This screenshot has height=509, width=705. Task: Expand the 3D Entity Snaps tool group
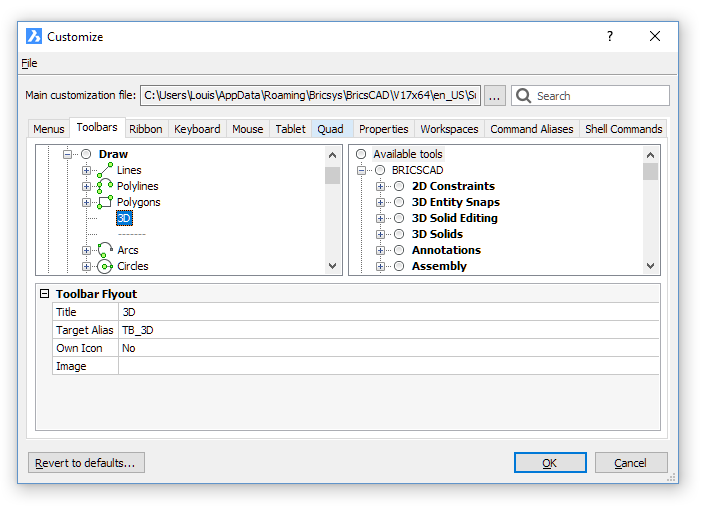point(380,202)
